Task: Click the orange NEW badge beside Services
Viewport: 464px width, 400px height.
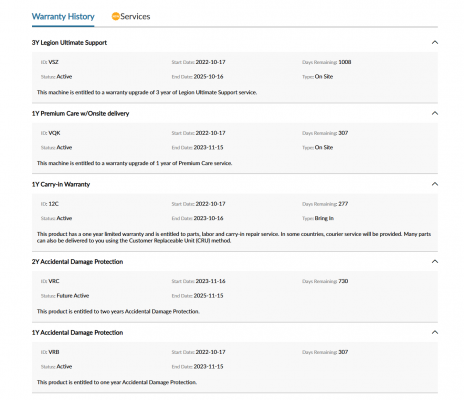Action: (115, 16)
